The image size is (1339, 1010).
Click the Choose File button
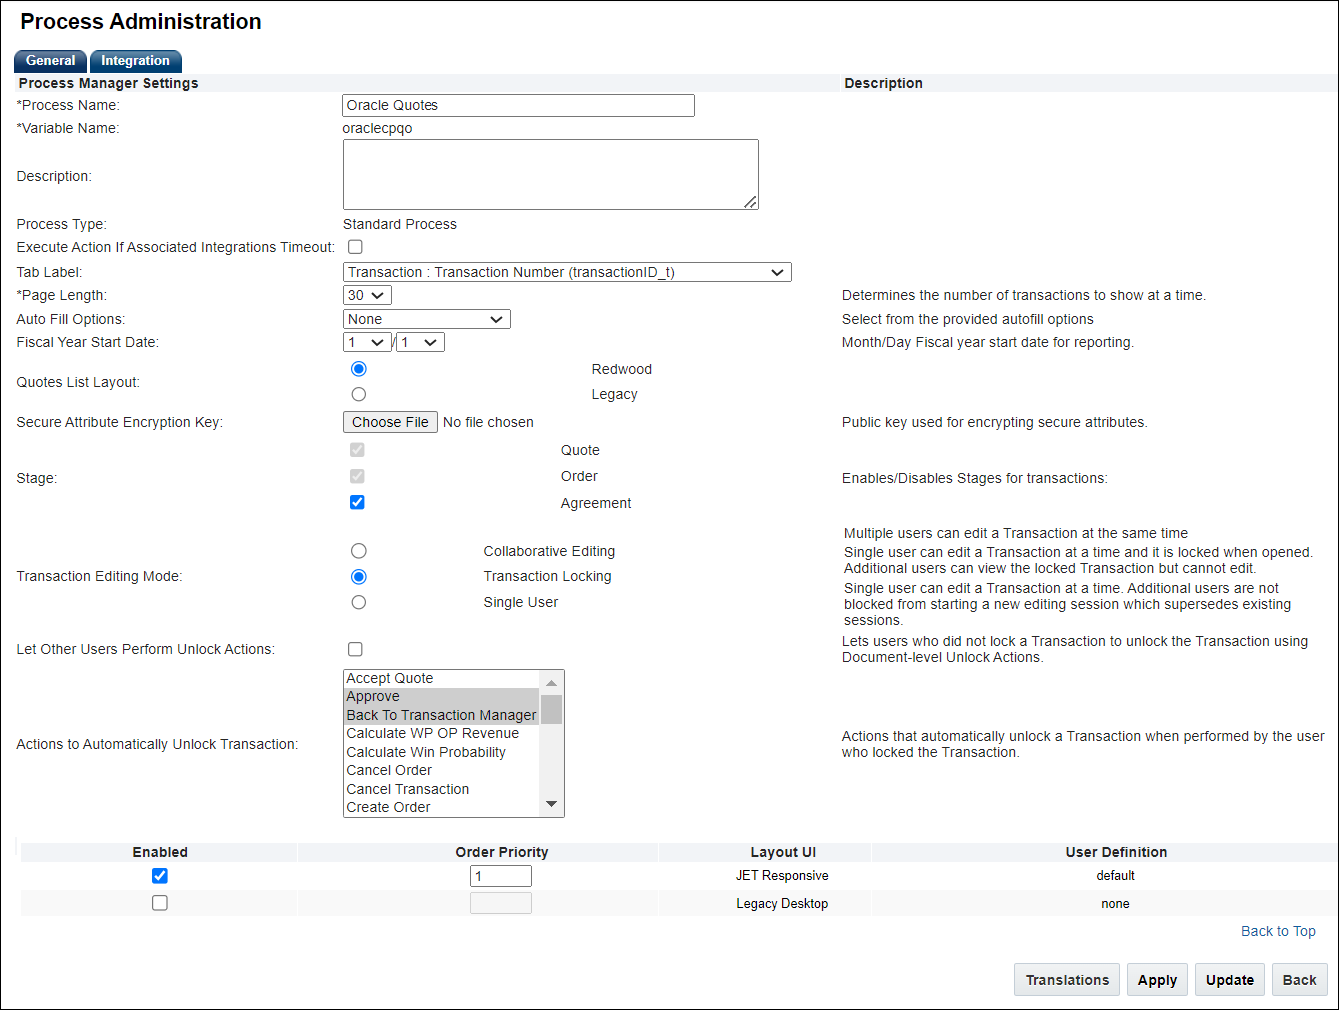pyautogui.click(x=389, y=421)
